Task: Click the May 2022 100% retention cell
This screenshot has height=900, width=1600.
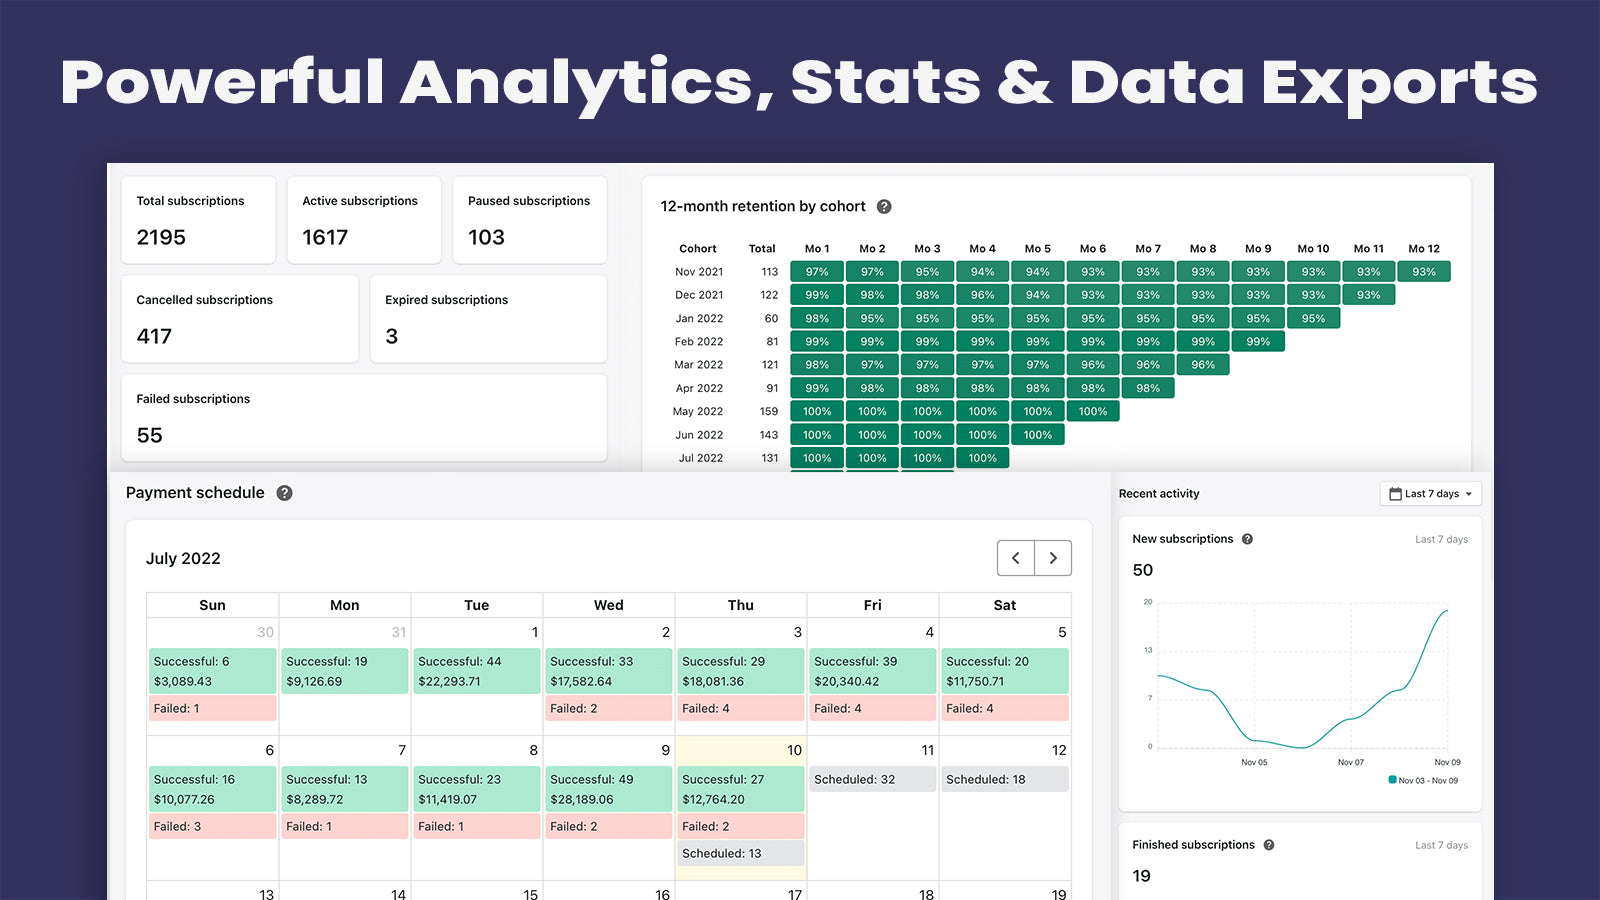Action: point(817,411)
